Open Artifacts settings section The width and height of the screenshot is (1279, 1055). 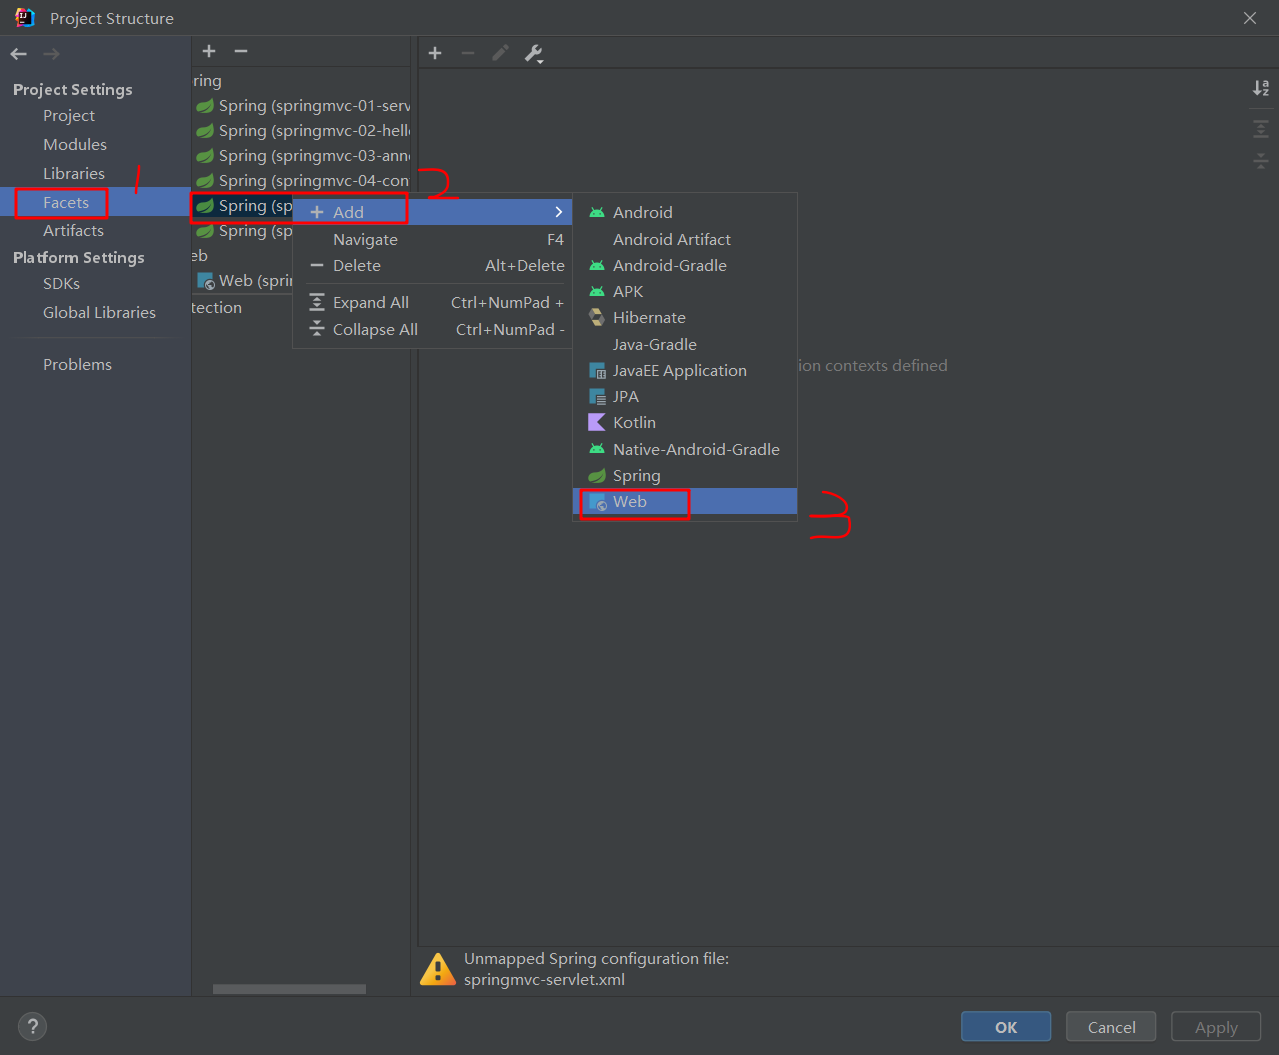73,231
